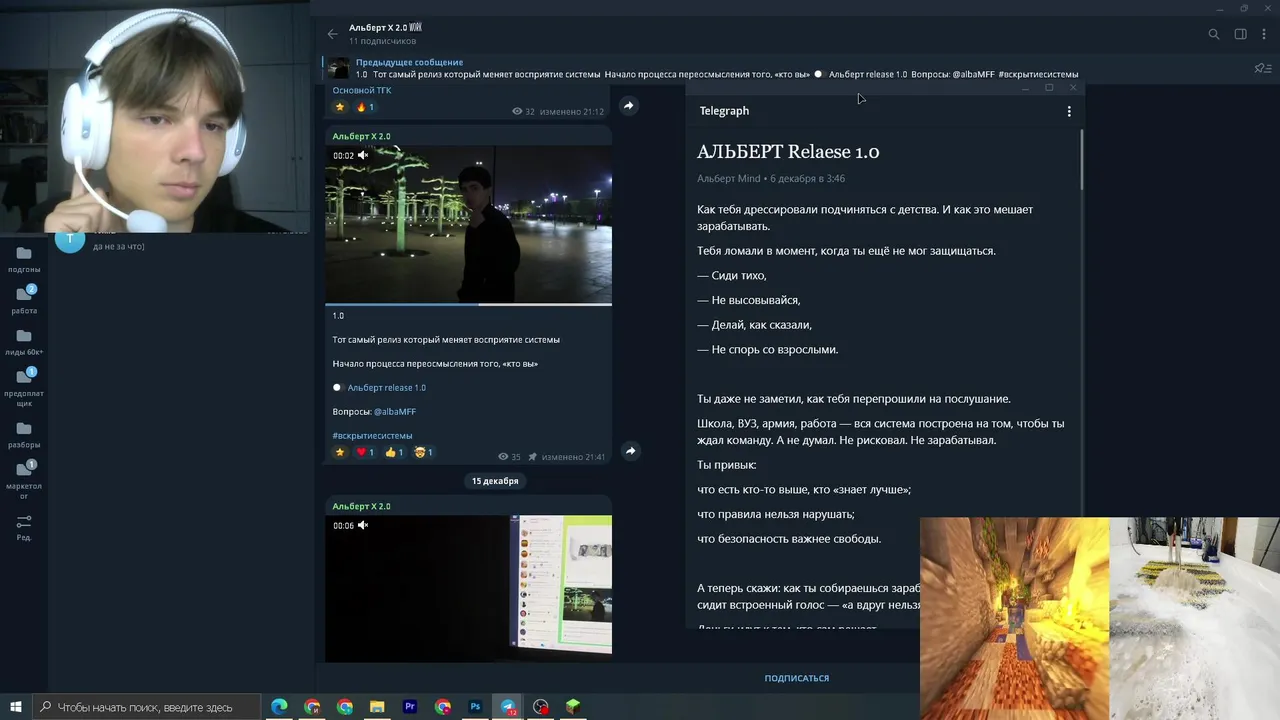Add thumbs-up reaction on 21:41 post
The image size is (1280, 720).
[x=394, y=452]
